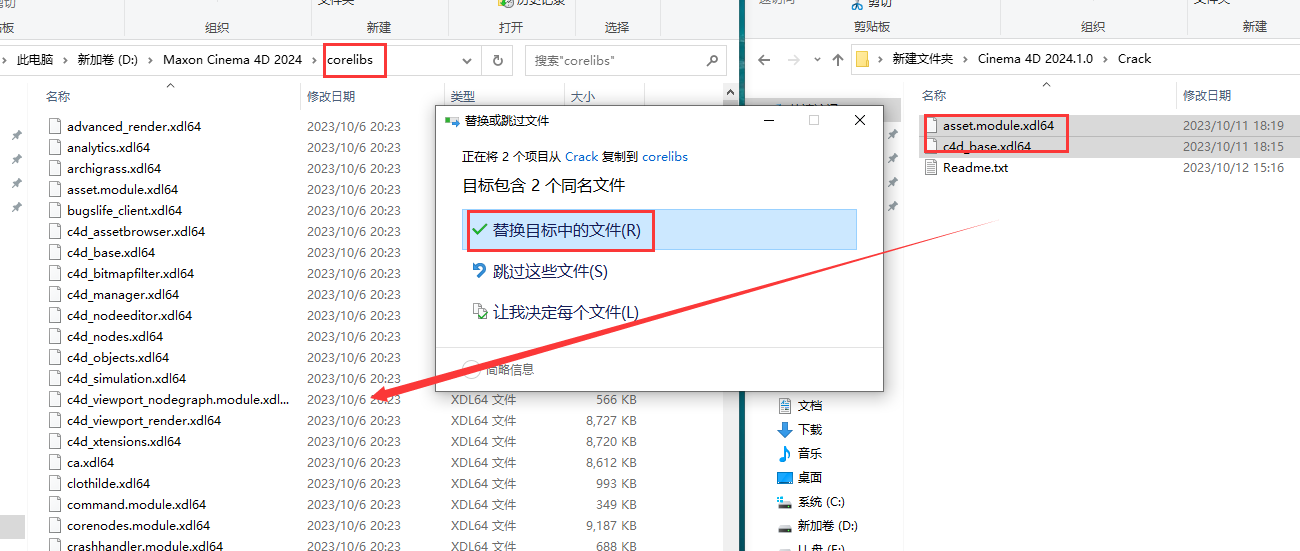Viewport: 1300px width, 551px height.
Task: Select the Desktop (桌面) item in sidebar
Action: point(809,478)
